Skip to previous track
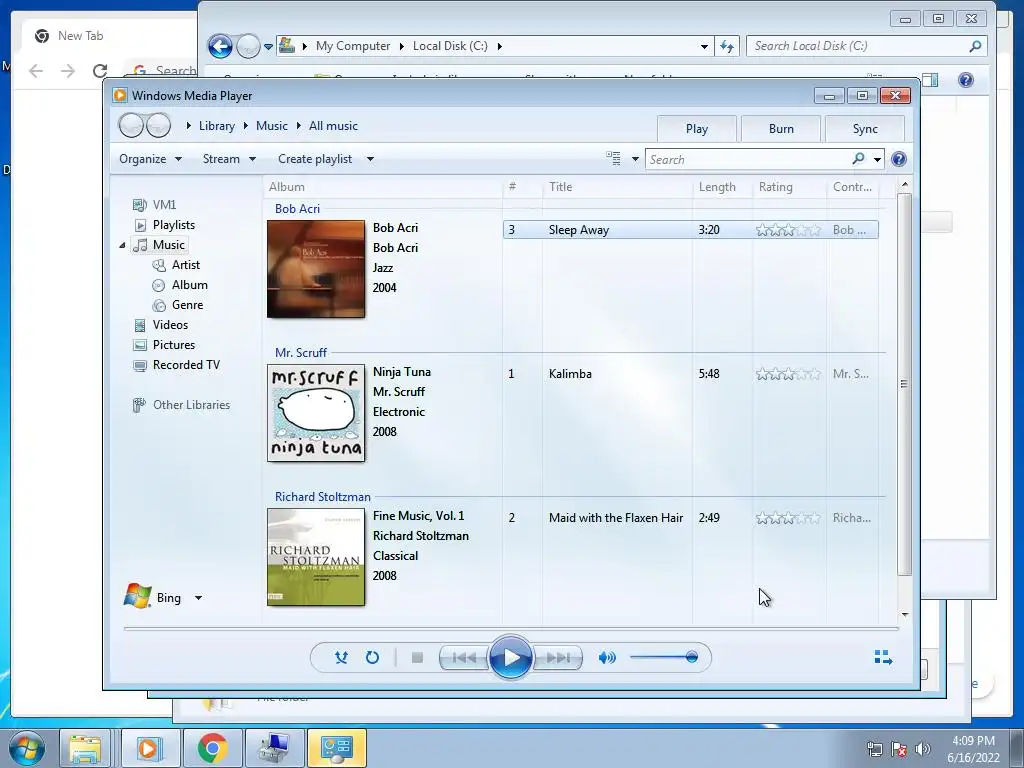 tap(464, 658)
